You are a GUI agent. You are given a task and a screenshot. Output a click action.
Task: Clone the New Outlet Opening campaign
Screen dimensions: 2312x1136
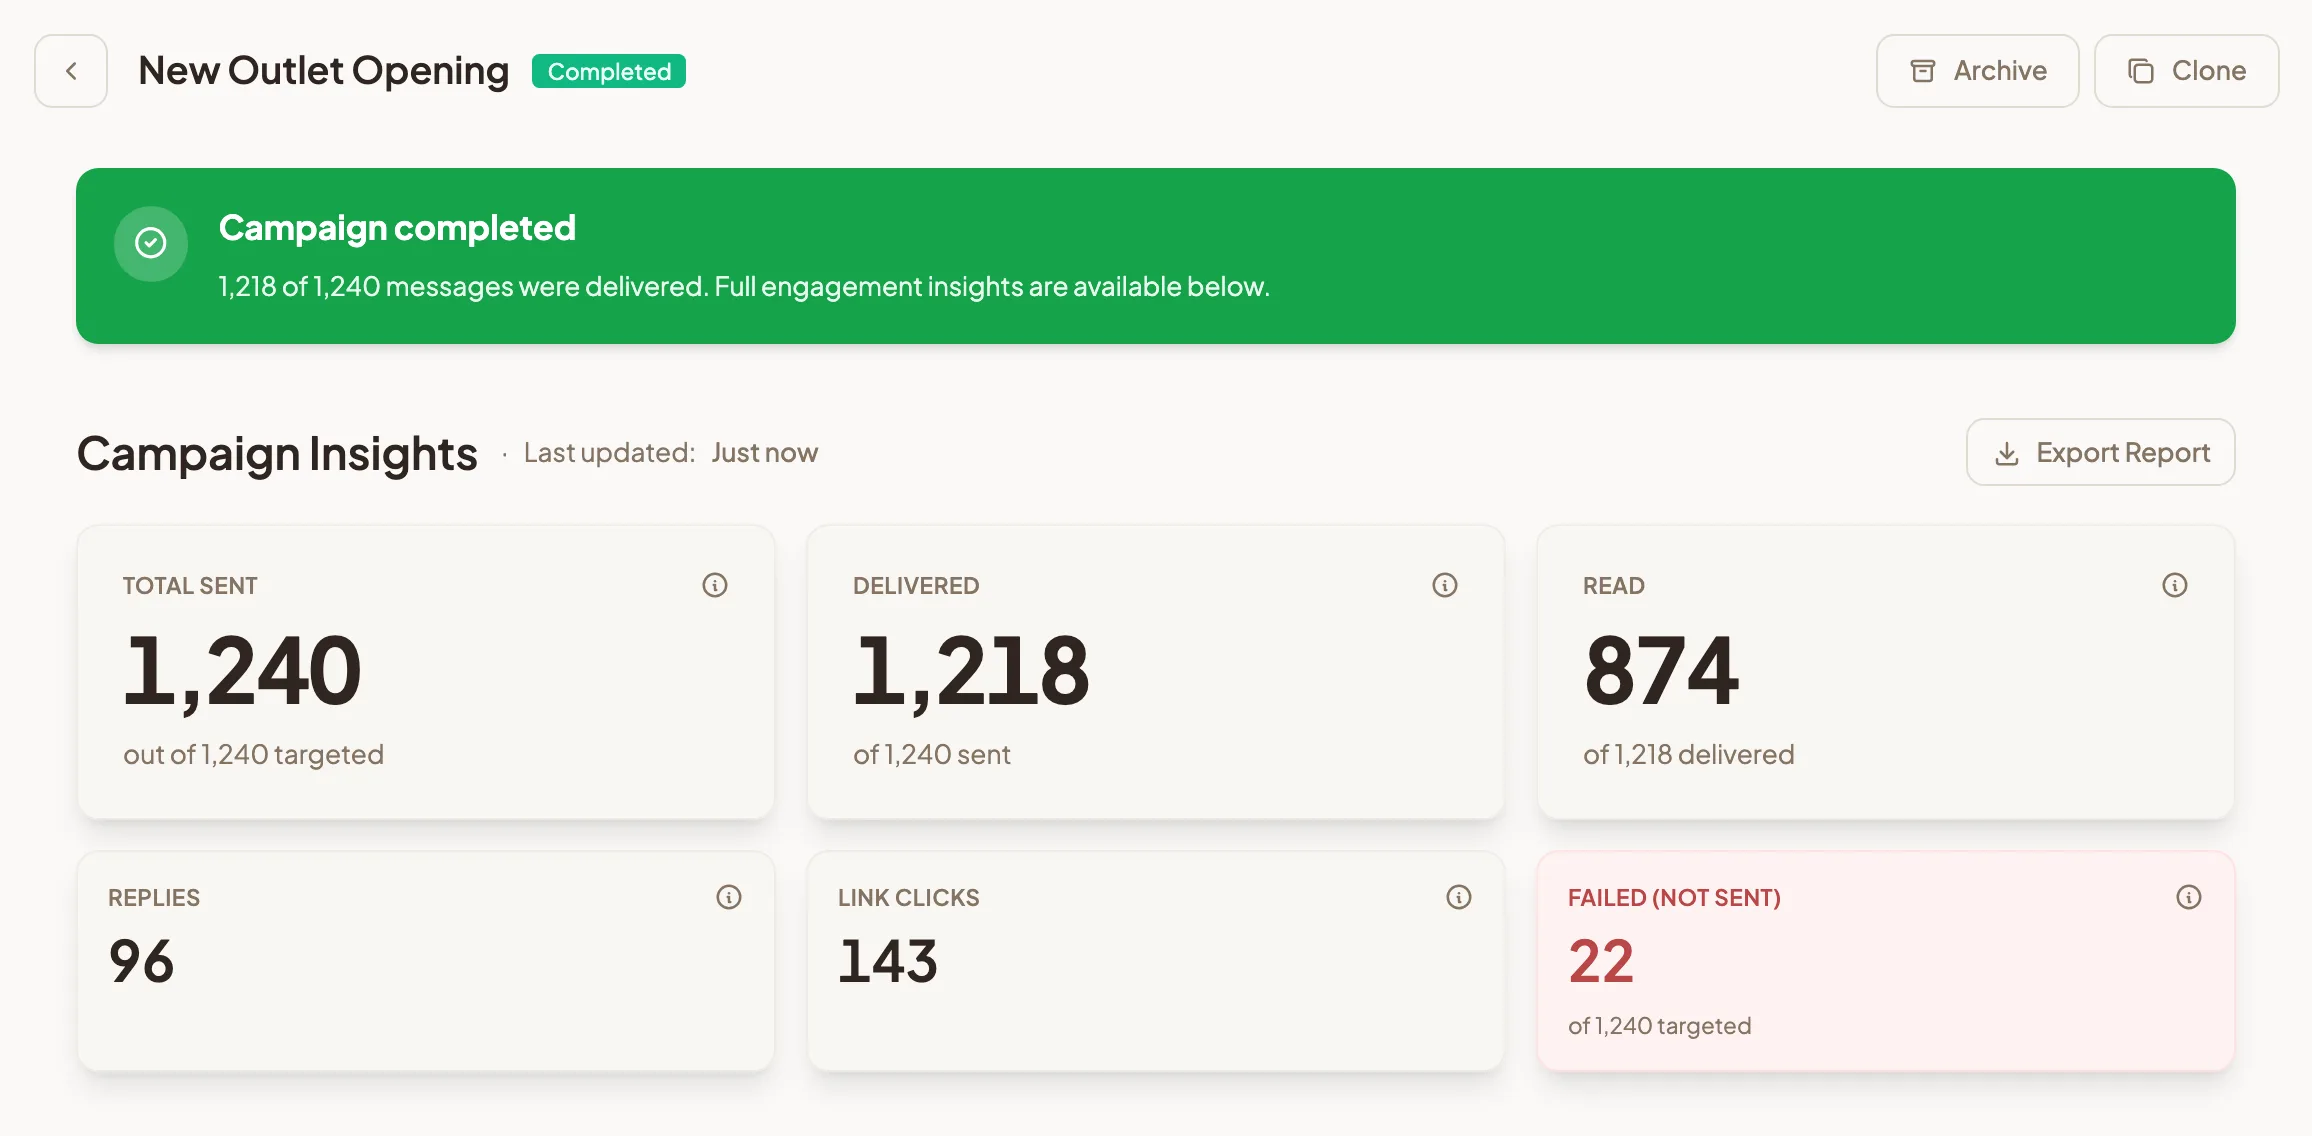[x=2186, y=71]
